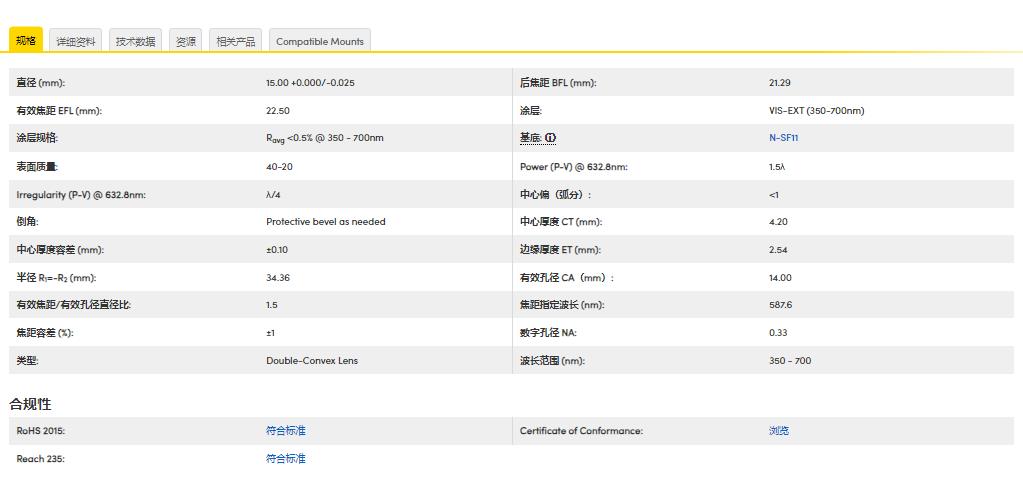Click the 有效焦距 EFL (mm) row label

point(59,111)
